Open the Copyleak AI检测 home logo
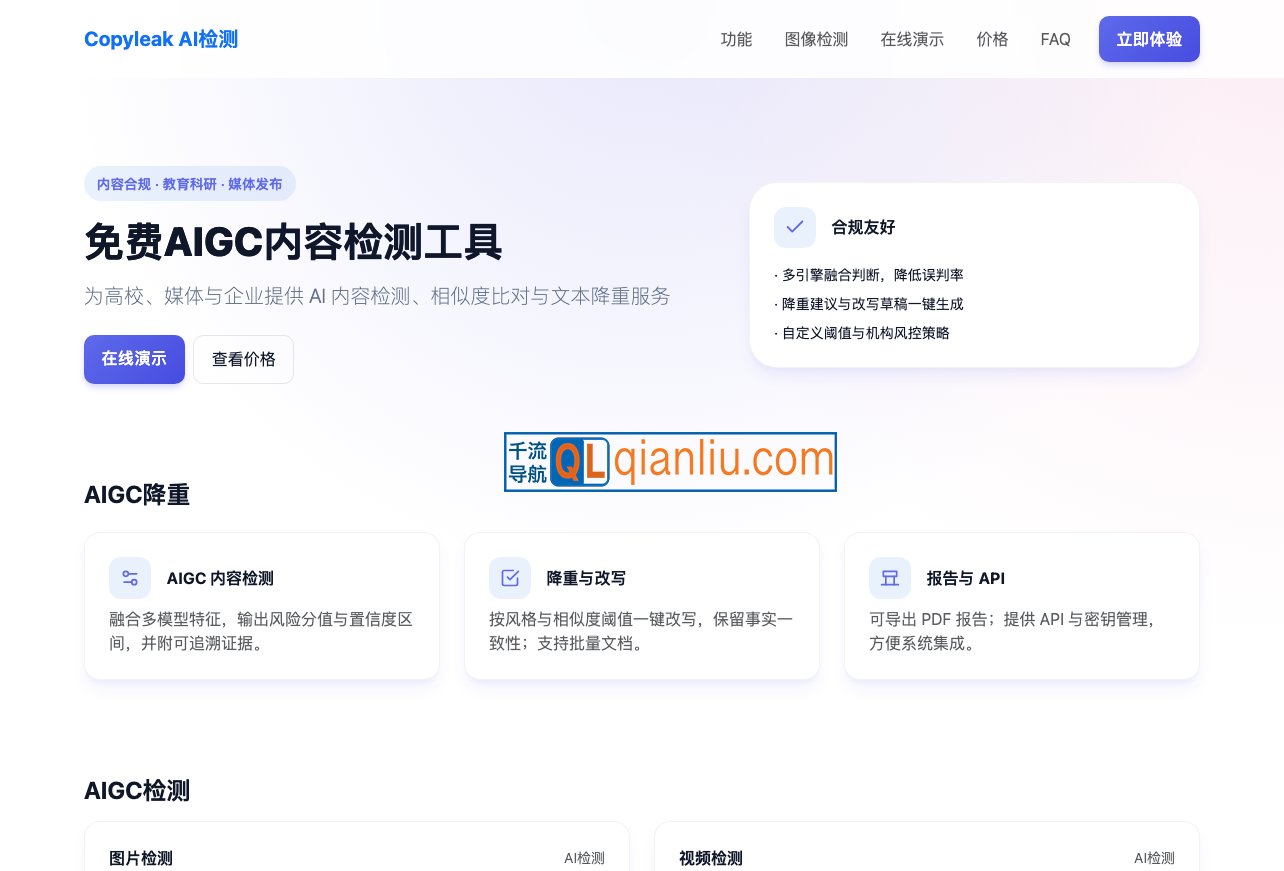 [x=161, y=39]
